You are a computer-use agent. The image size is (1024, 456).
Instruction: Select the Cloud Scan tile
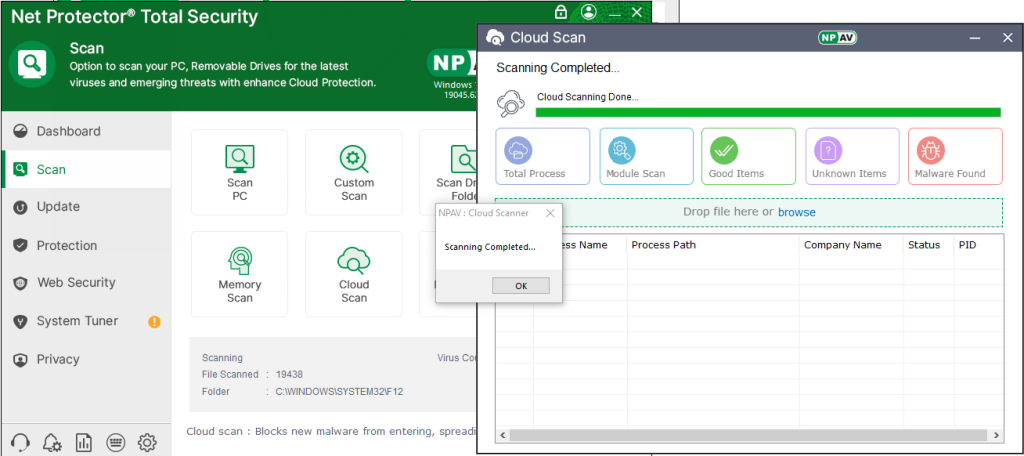click(x=354, y=274)
